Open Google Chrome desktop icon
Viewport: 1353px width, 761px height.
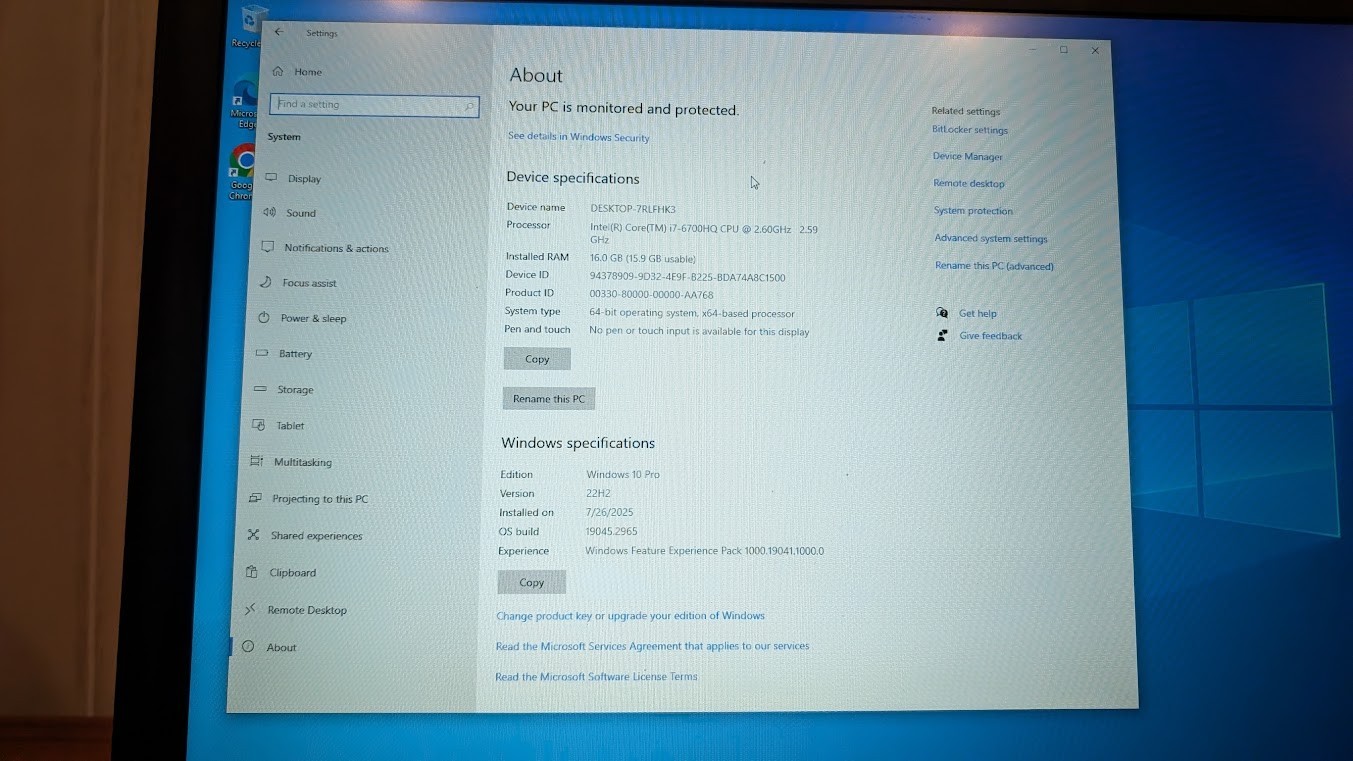pos(243,170)
